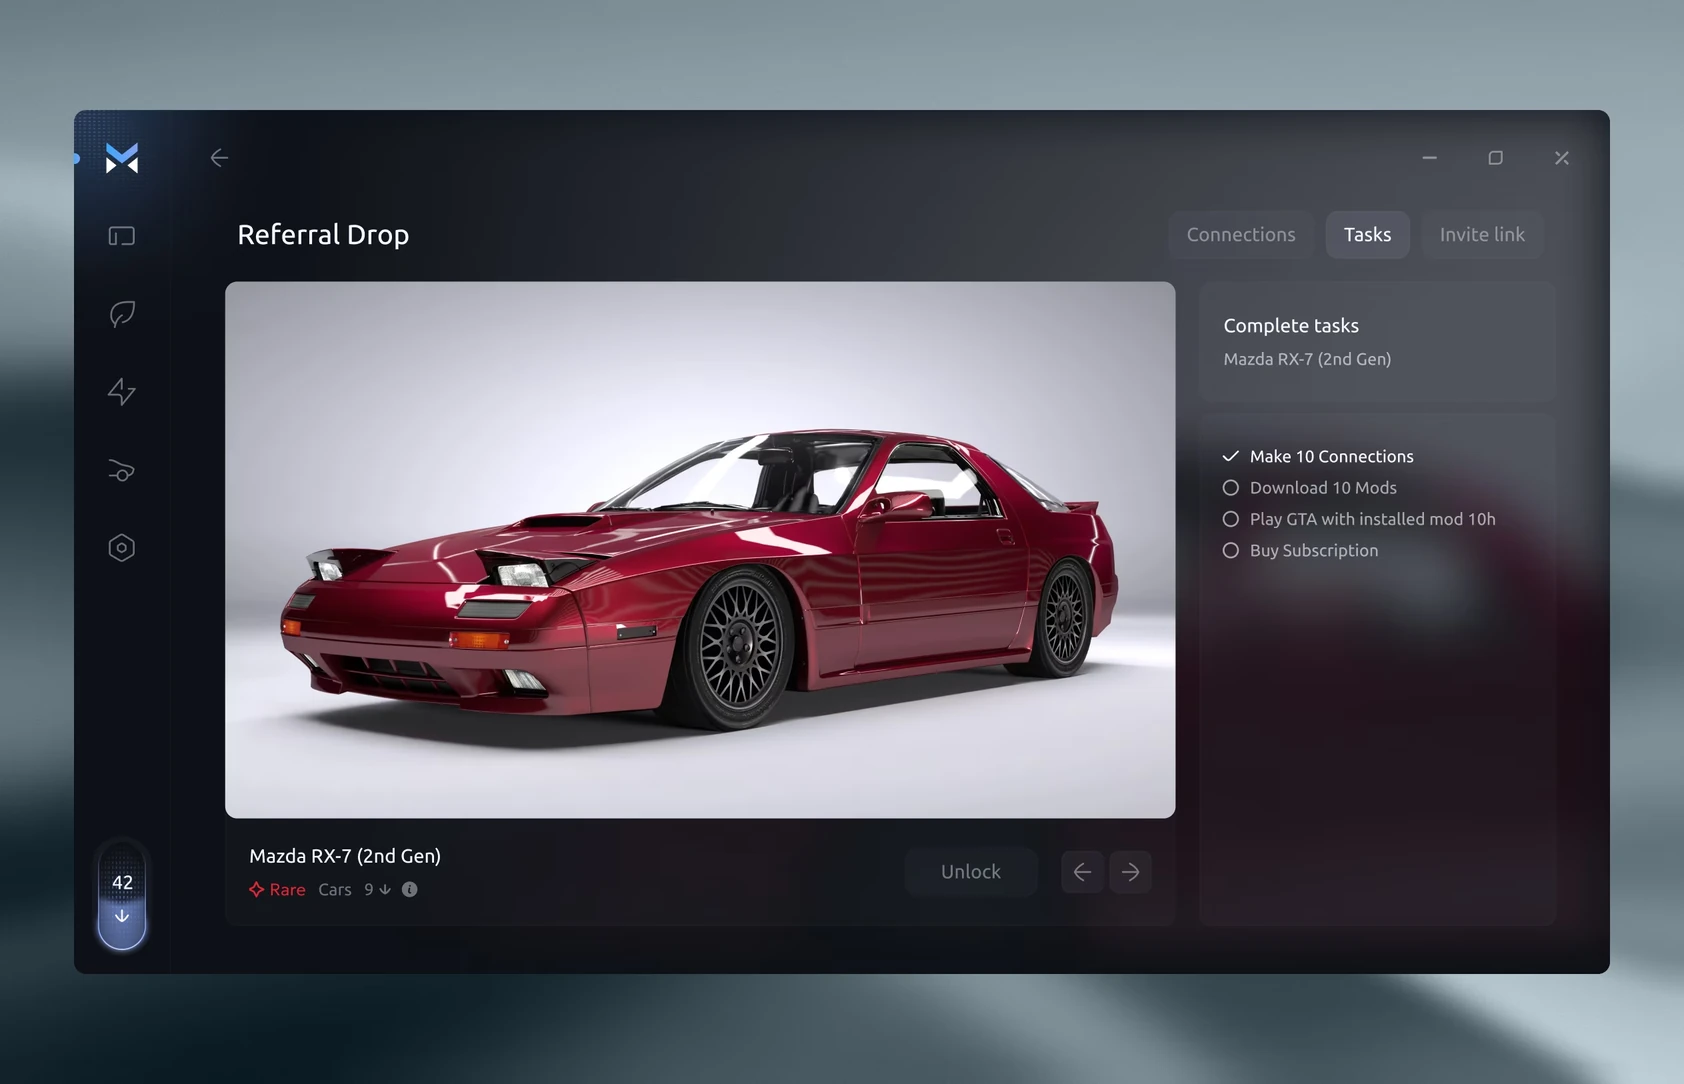The height and width of the screenshot is (1084, 1684).
Task: Click the 9 downloads count
Action: [377, 889]
